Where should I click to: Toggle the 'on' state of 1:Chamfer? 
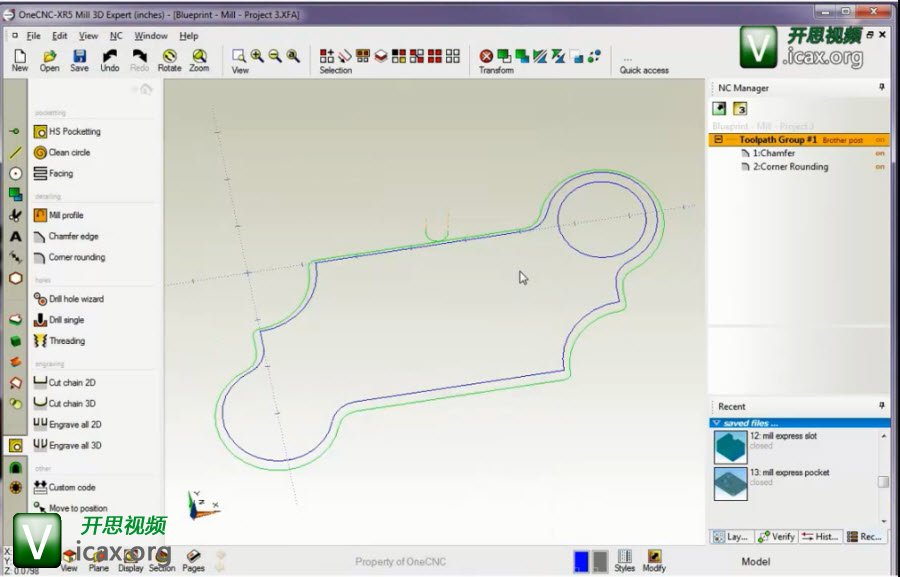pos(880,154)
